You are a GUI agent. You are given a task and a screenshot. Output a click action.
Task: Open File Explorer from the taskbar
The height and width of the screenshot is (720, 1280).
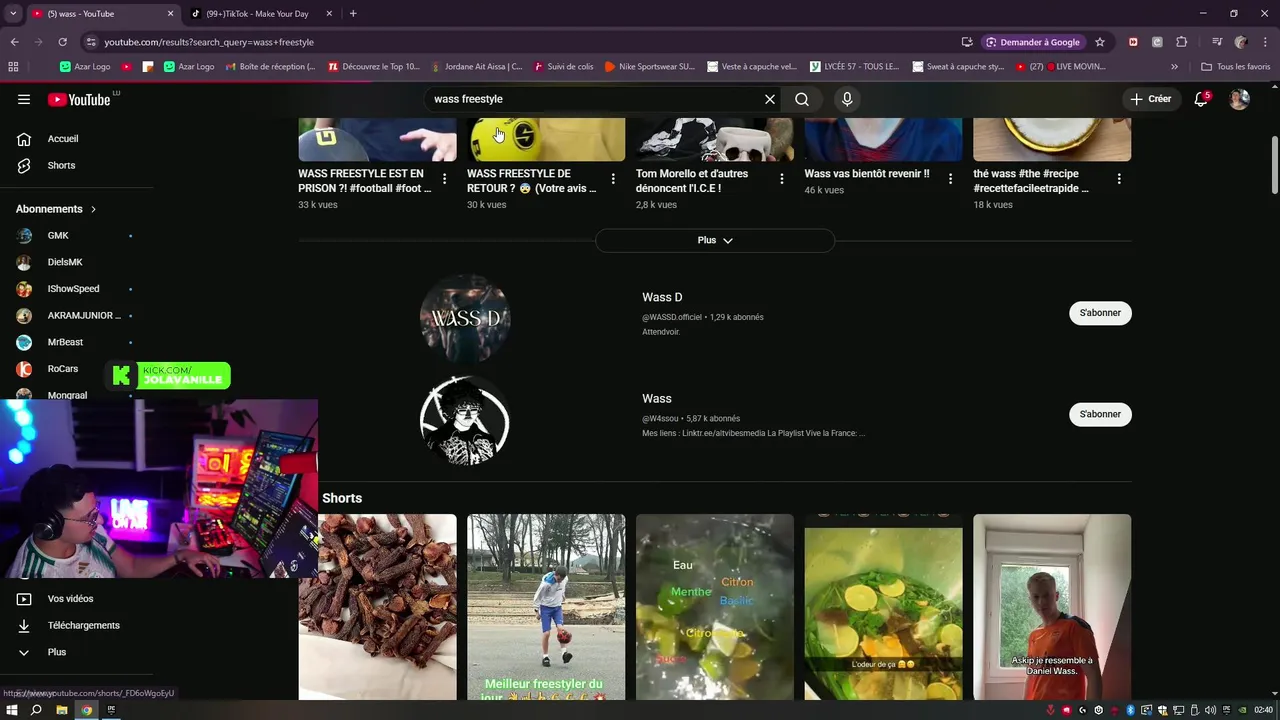click(61, 710)
